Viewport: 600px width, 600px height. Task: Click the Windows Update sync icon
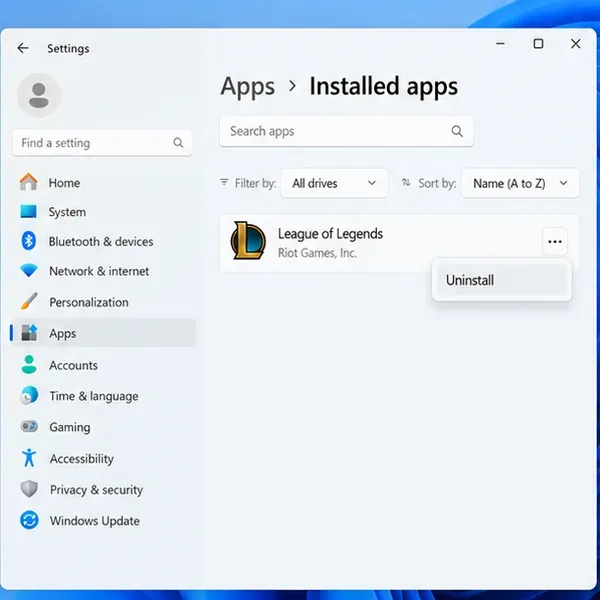(29, 520)
